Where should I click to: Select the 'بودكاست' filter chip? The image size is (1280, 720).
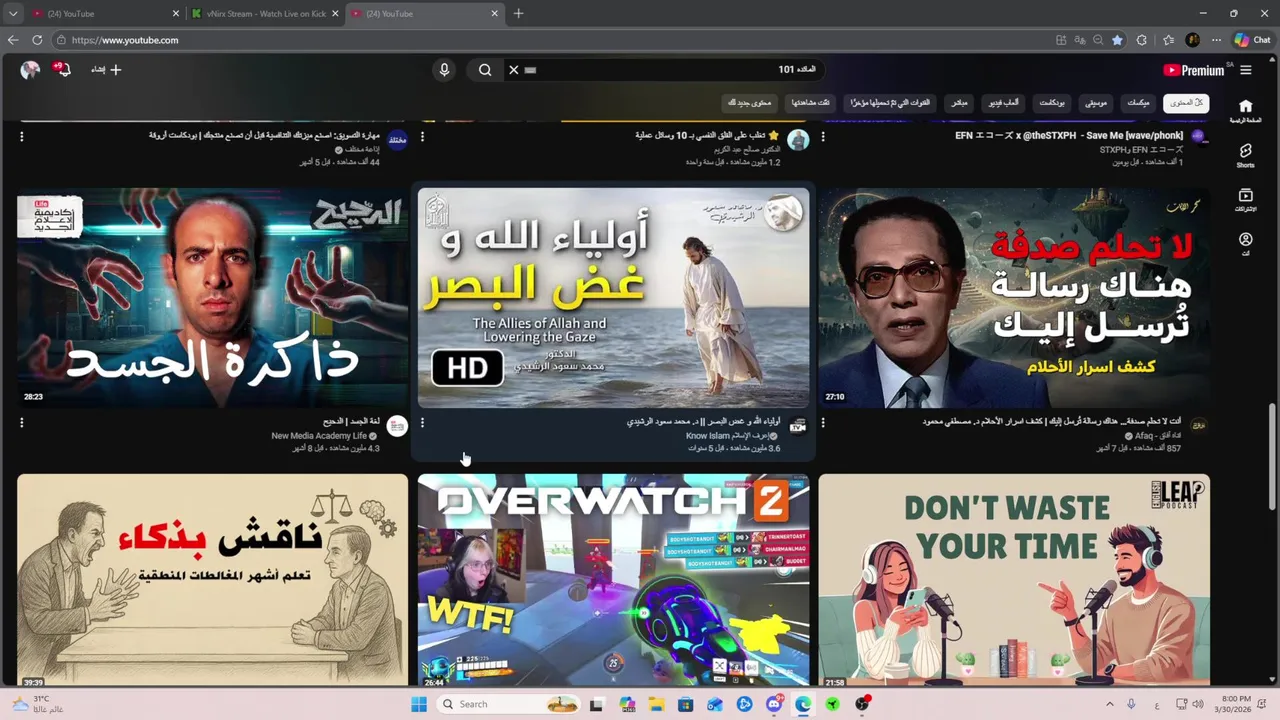[x=1052, y=102]
